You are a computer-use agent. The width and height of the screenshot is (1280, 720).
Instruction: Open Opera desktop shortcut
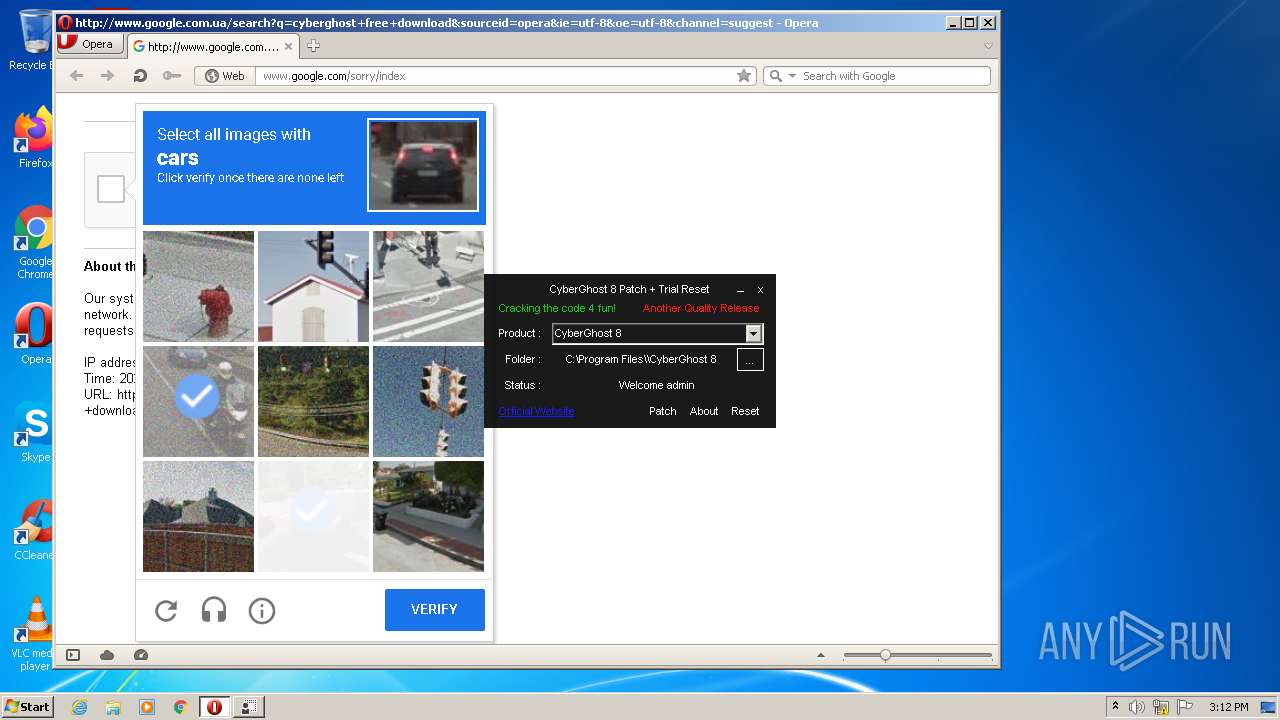(x=35, y=333)
